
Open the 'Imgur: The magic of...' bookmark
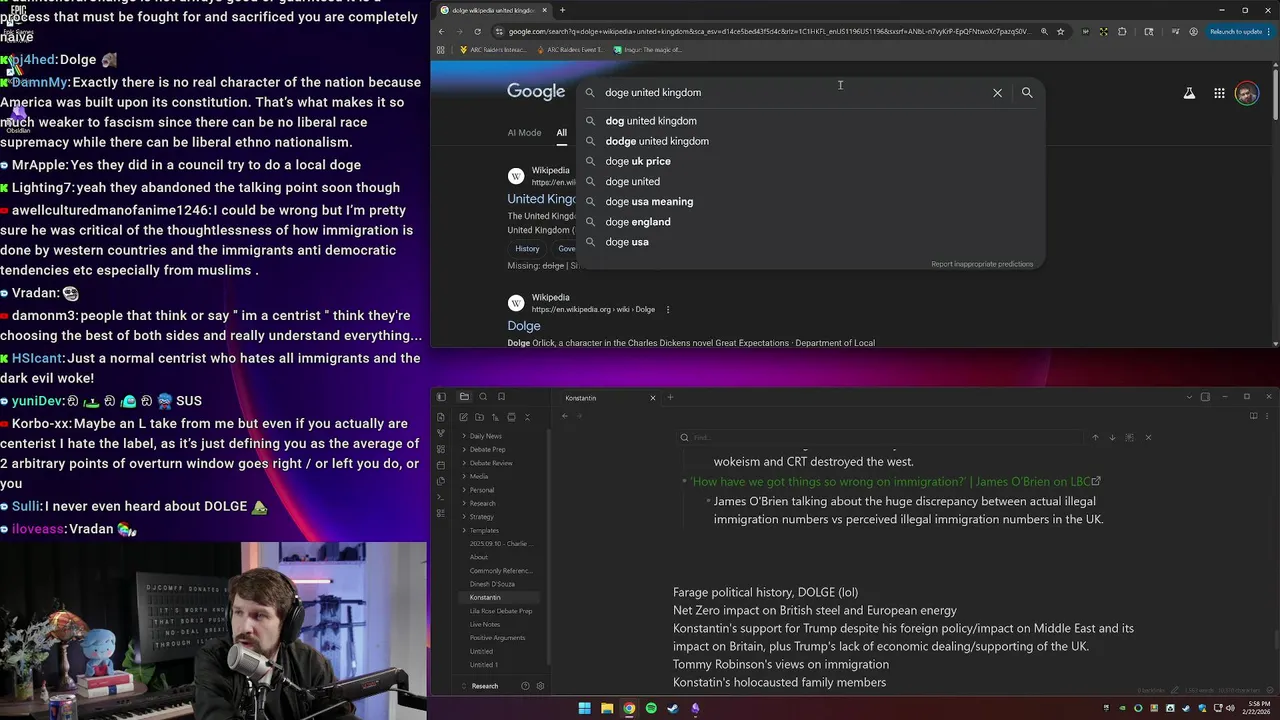tap(648, 49)
